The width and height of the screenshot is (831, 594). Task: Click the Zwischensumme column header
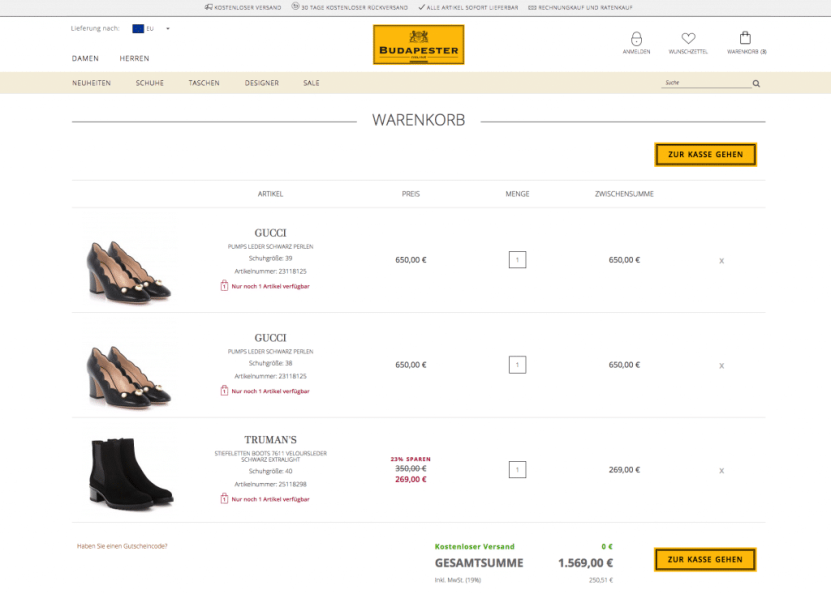[x=624, y=194]
